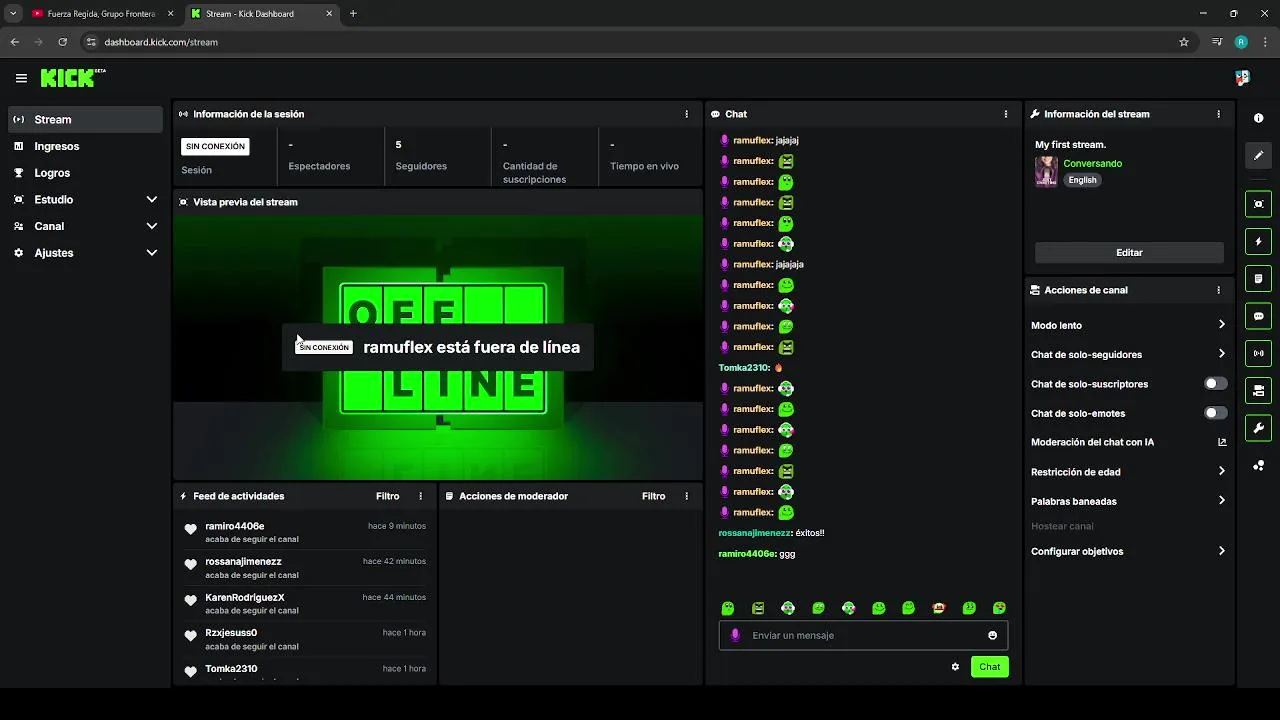This screenshot has height=720, width=1280.
Task: Open Restricción de edad options
Action: (1129, 472)
